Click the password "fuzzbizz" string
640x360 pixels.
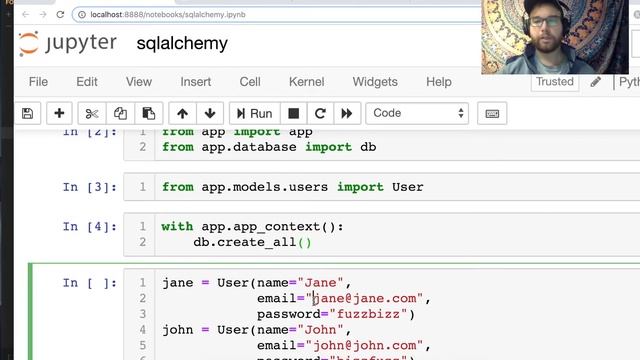[369, 314]
